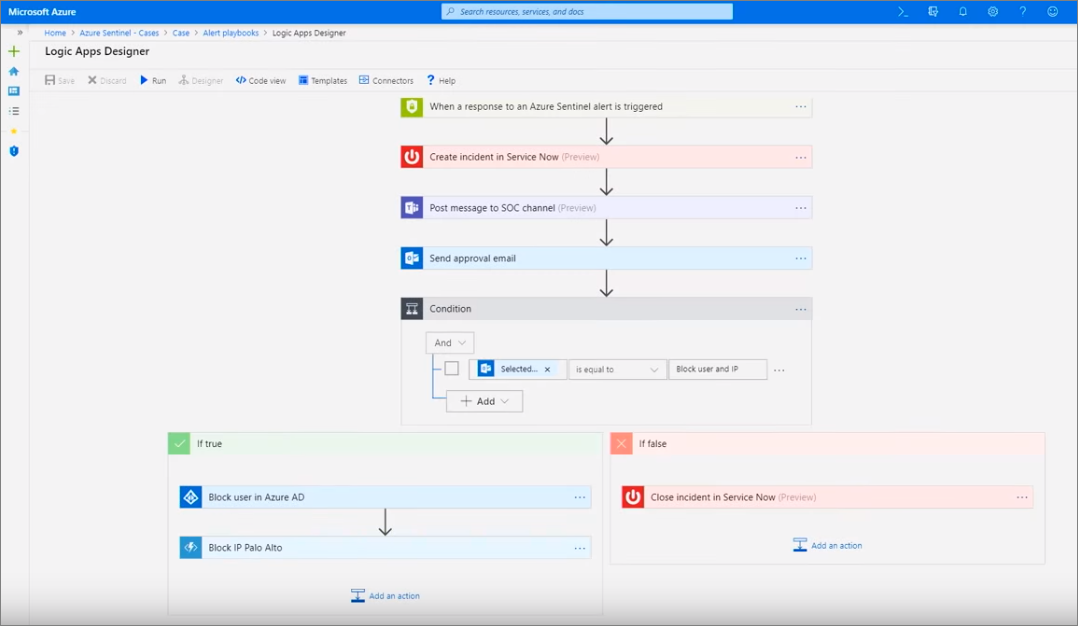Open Help in the designer toolbar
Screen dimensions: 1078x626
(x=441, y=80)
